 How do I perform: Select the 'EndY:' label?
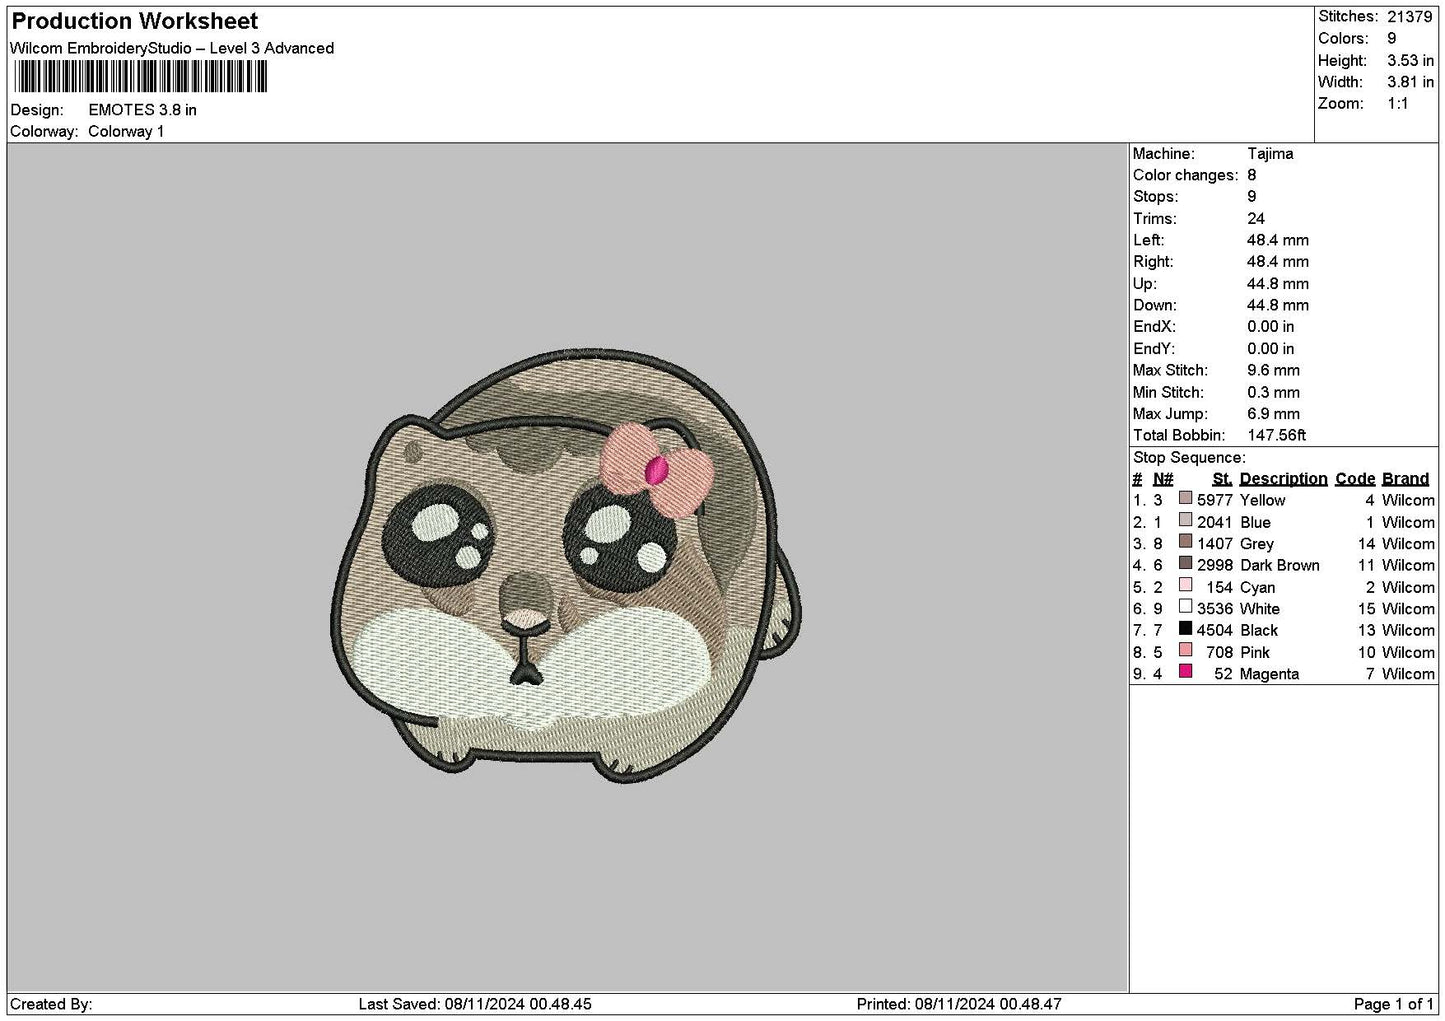click(x=1154, y=349)
